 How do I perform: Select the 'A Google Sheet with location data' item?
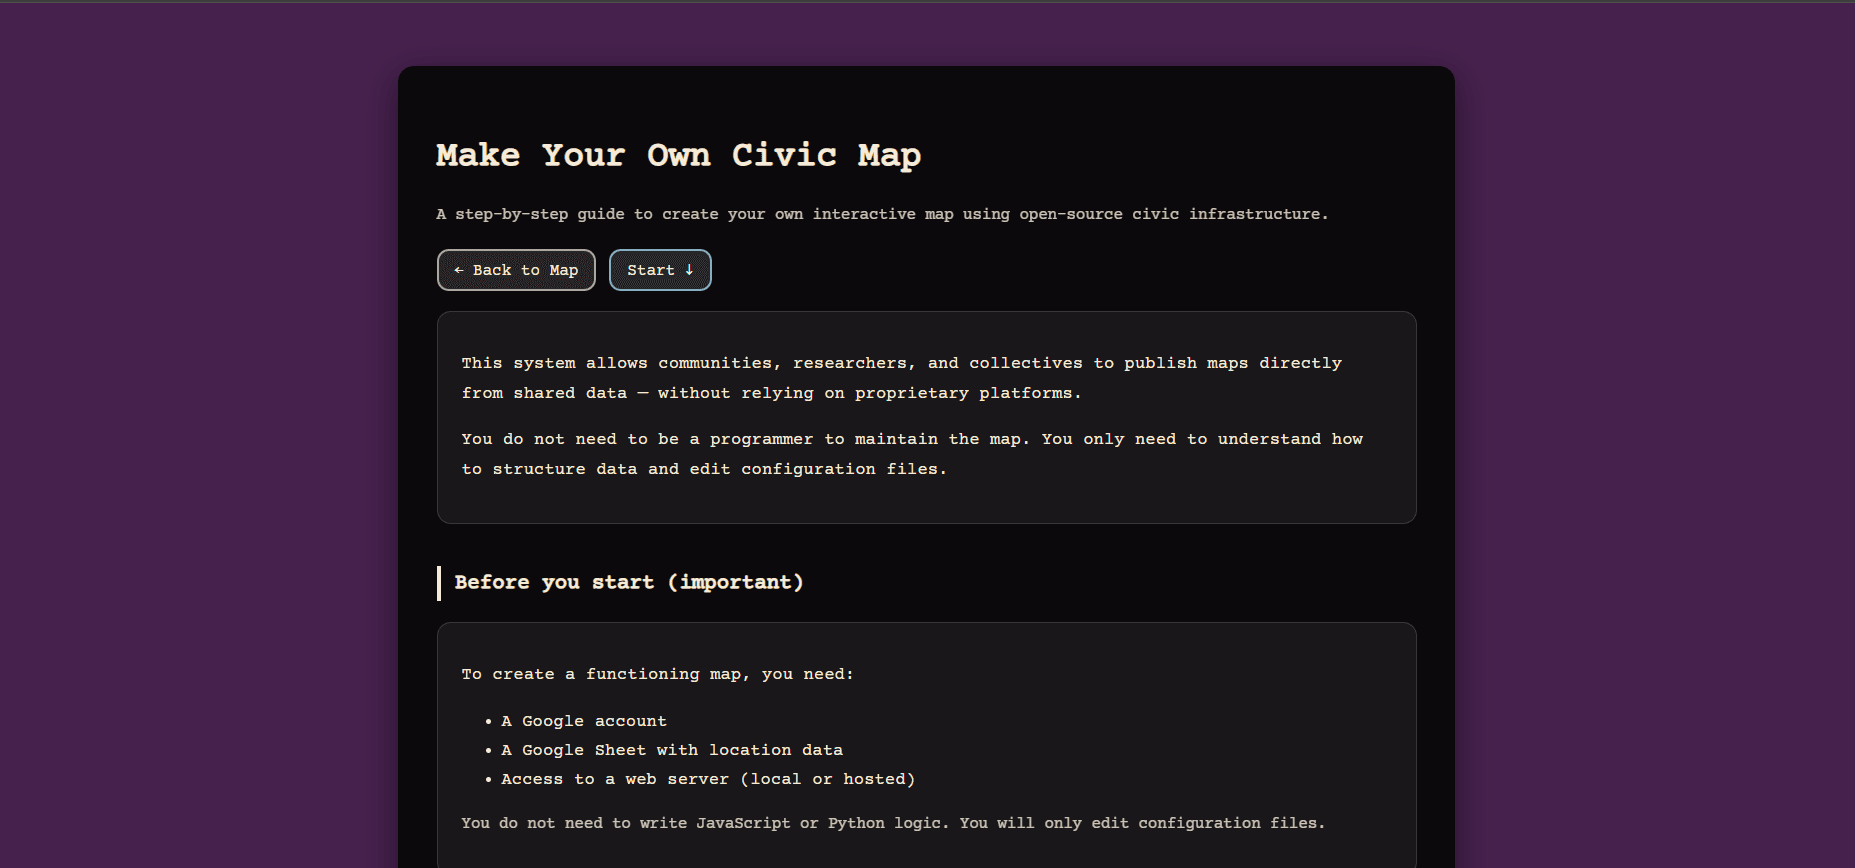671,750
